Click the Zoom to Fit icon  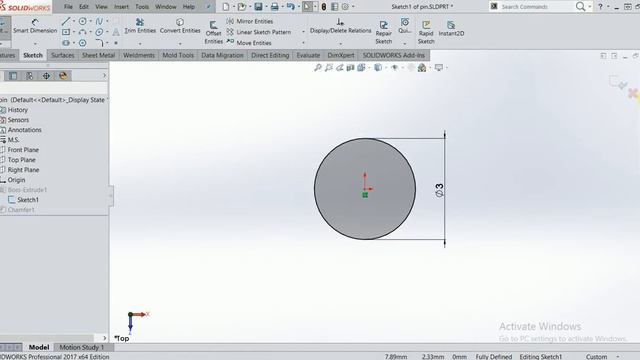[x=318, y=68]
